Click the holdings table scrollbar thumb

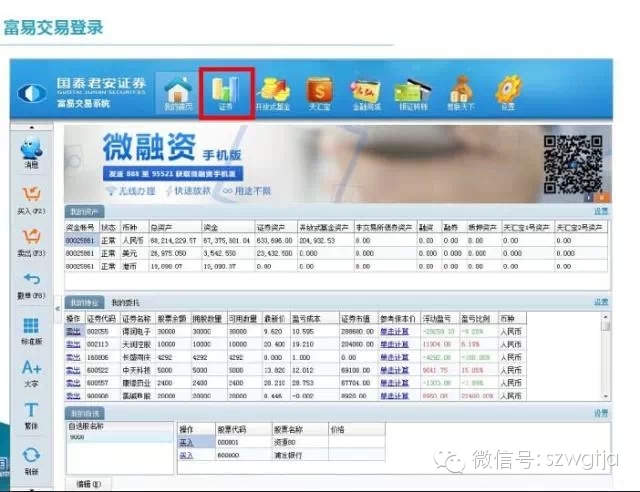[606, 326]
